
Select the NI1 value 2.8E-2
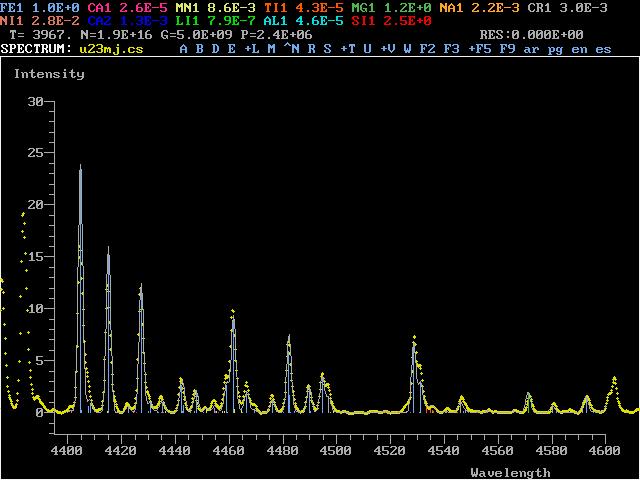pyautogui.click(x=56, y=20)
